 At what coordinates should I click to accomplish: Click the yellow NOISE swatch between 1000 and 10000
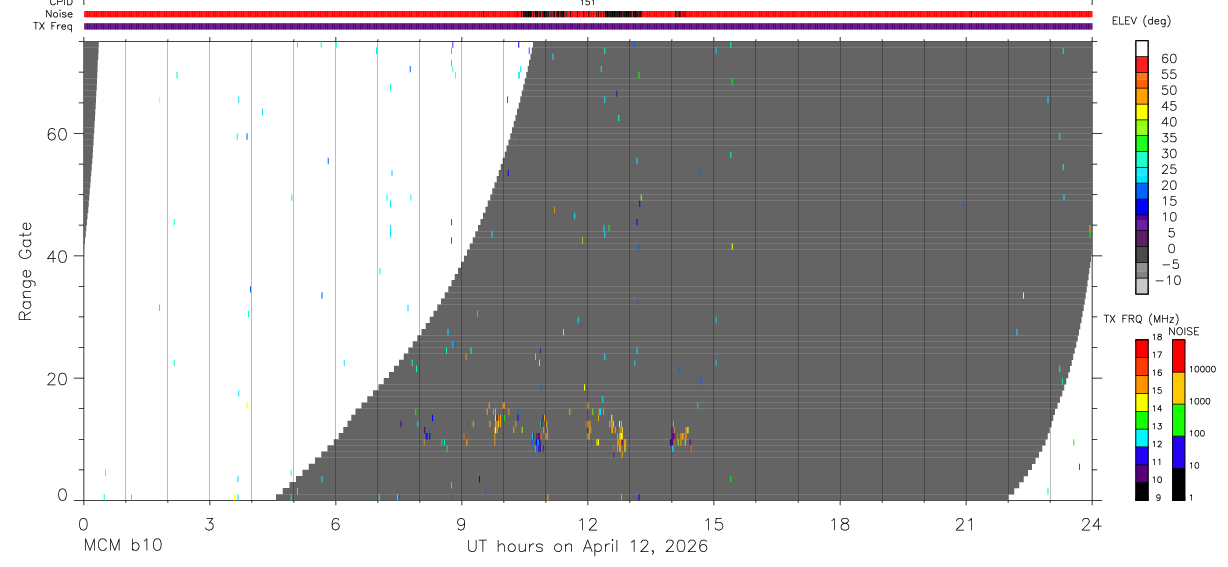coord(1178,387)
